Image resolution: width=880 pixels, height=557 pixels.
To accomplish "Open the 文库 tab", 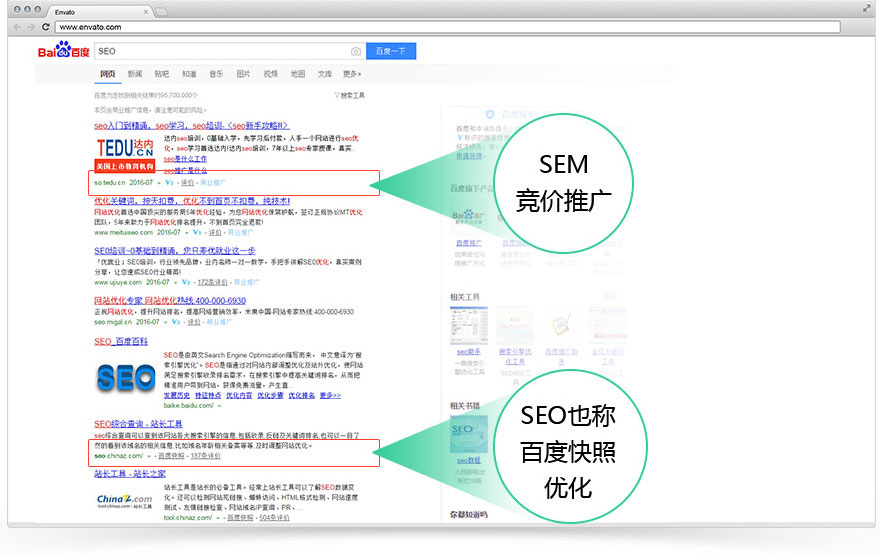I will click(x=325, y=74).
